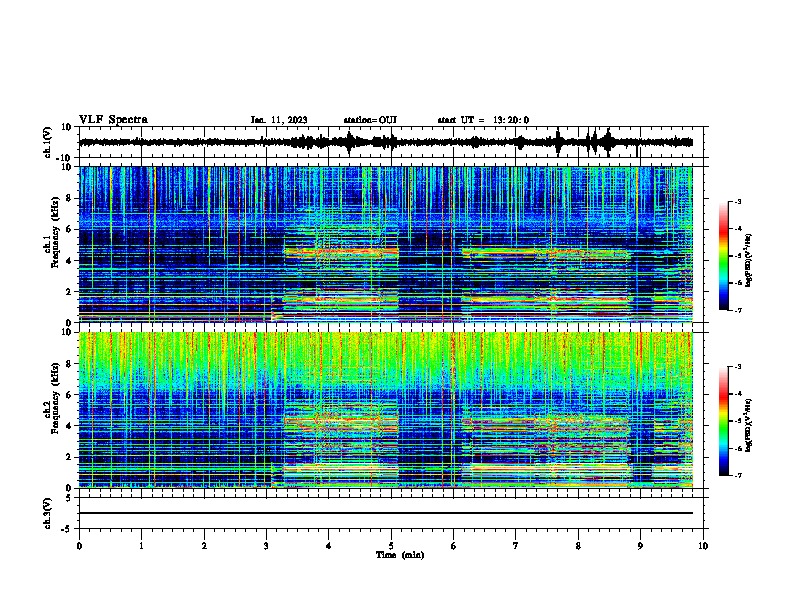The width and height of the screenshot is (792, 612).
Task: Click the '-7' label on ch.2 color scale
Action: pos(738,475)
